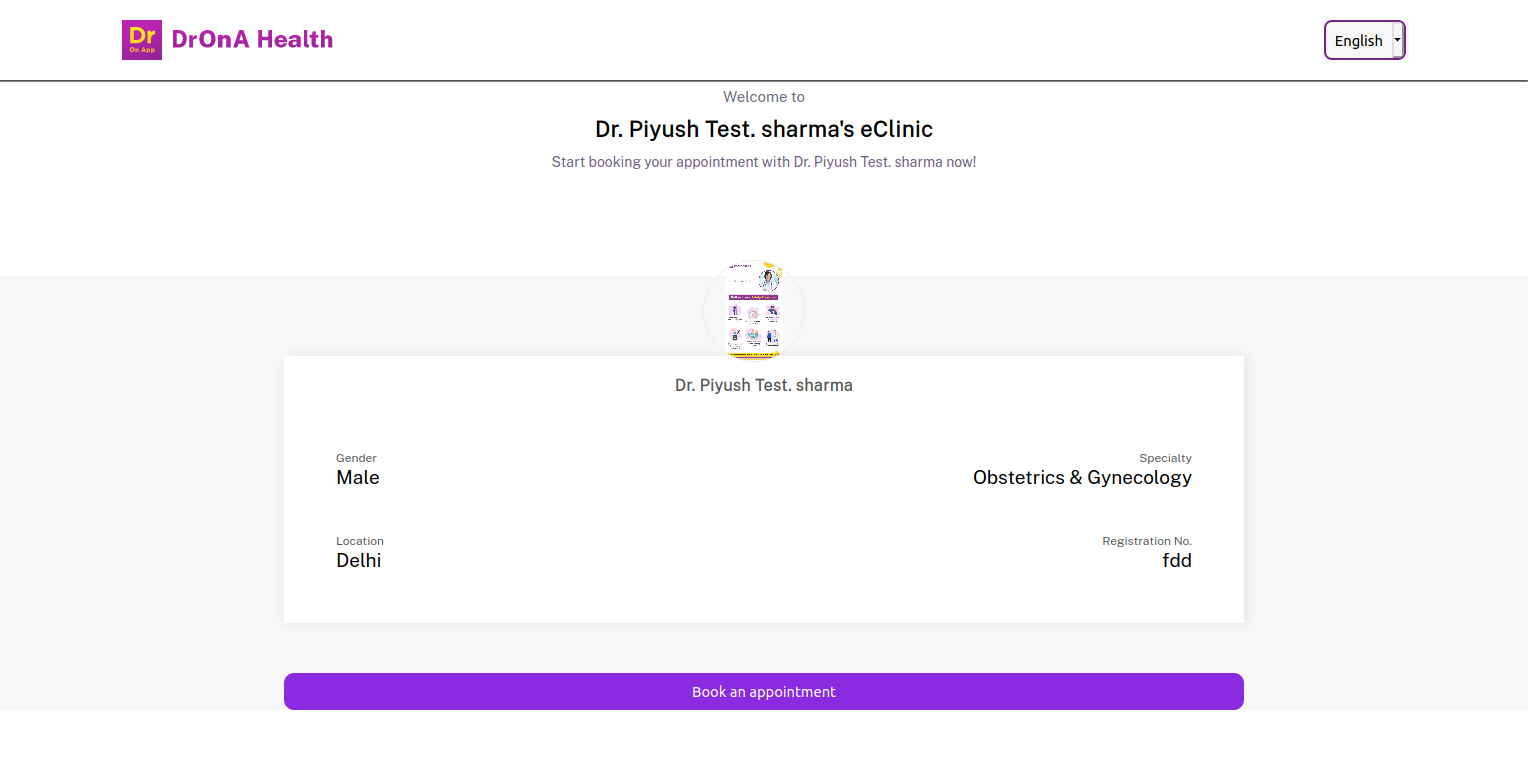The width and height of the screenshot is (1528, 762).
Task: Click the "Welcome to" text
Action: click(x=763, y=97)
